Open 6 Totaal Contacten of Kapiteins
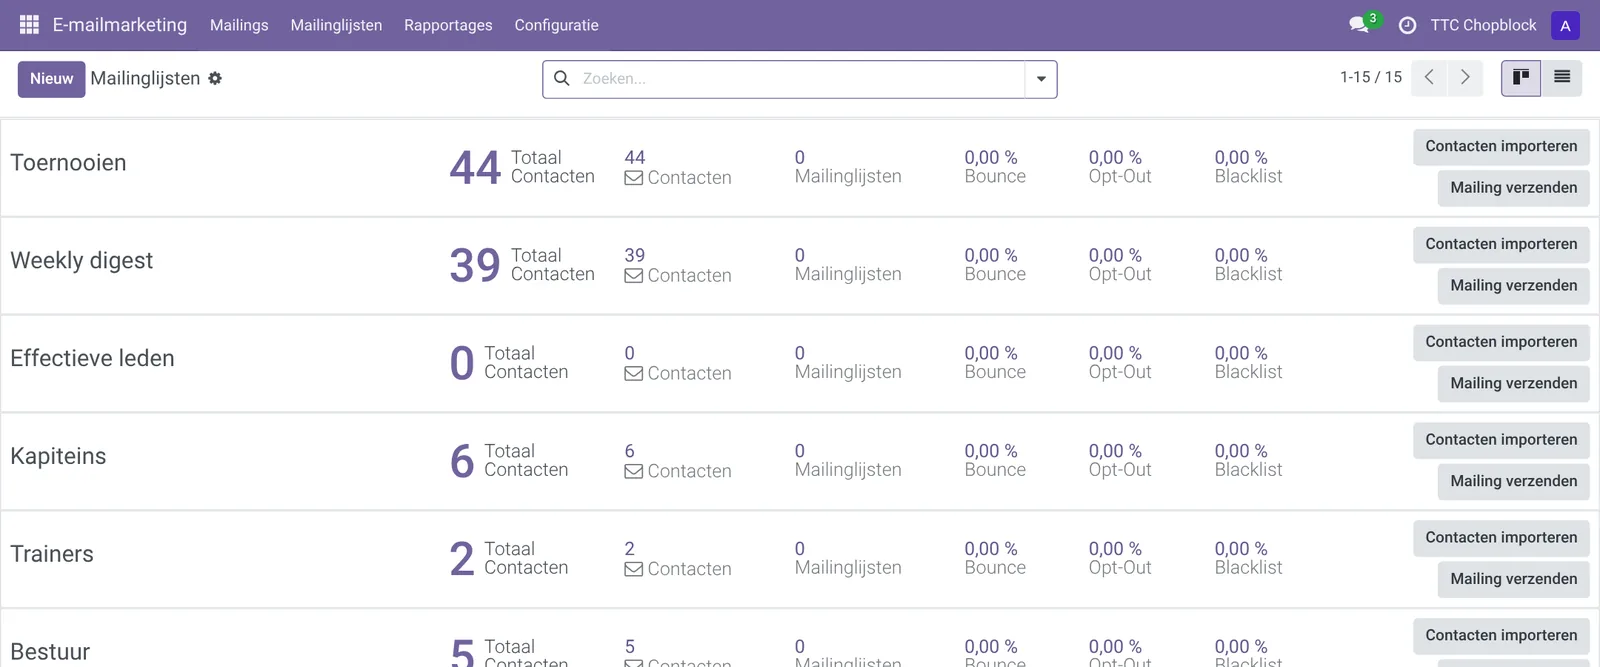The width and height of the screenshot is (1600, 667). point(509,461)
